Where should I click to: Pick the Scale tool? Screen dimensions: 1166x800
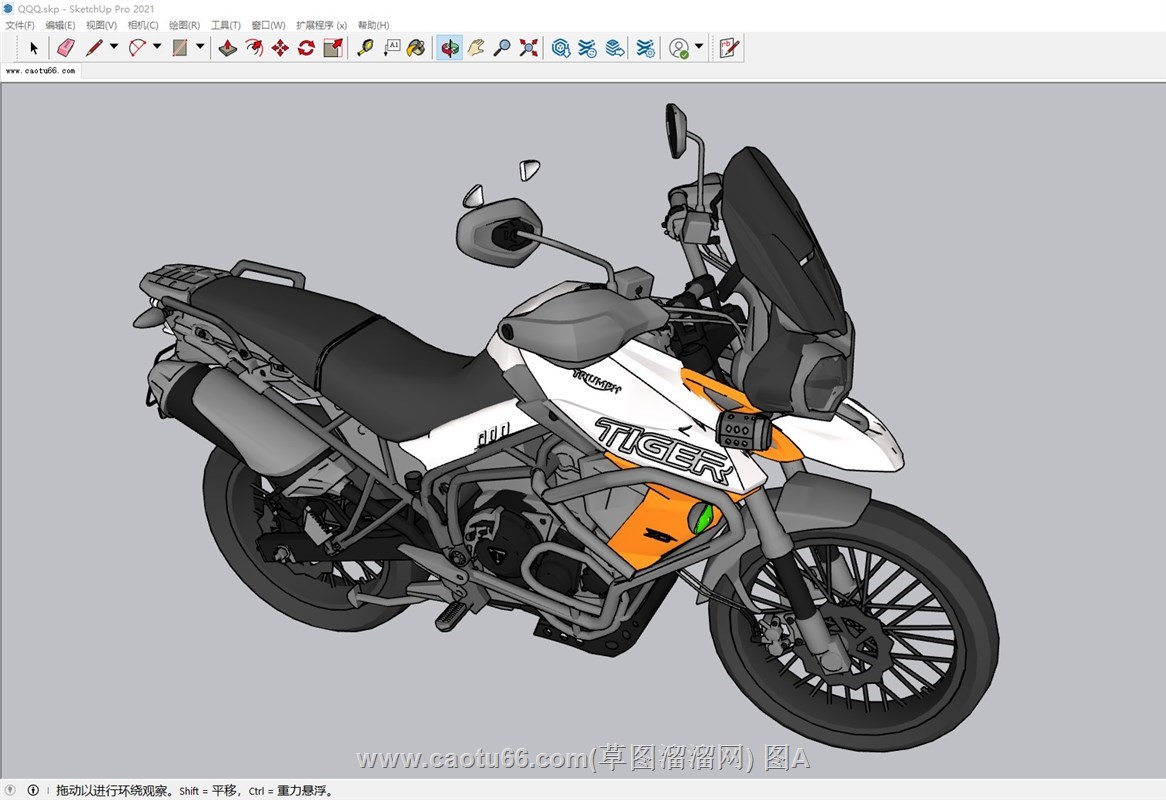[333, 48]
